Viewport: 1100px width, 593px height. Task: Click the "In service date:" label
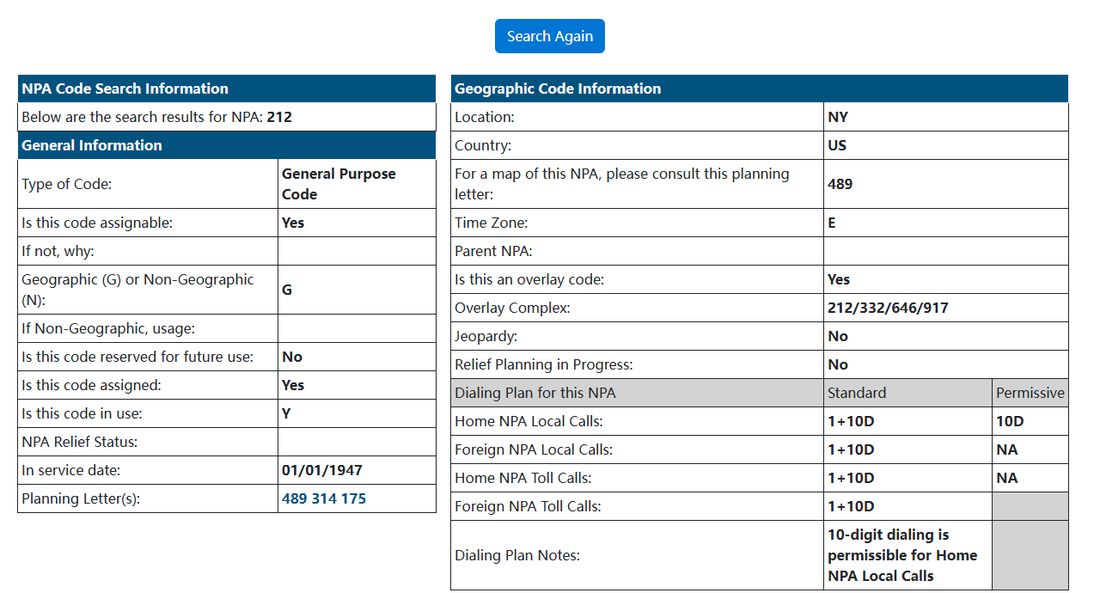coord(71,470)
